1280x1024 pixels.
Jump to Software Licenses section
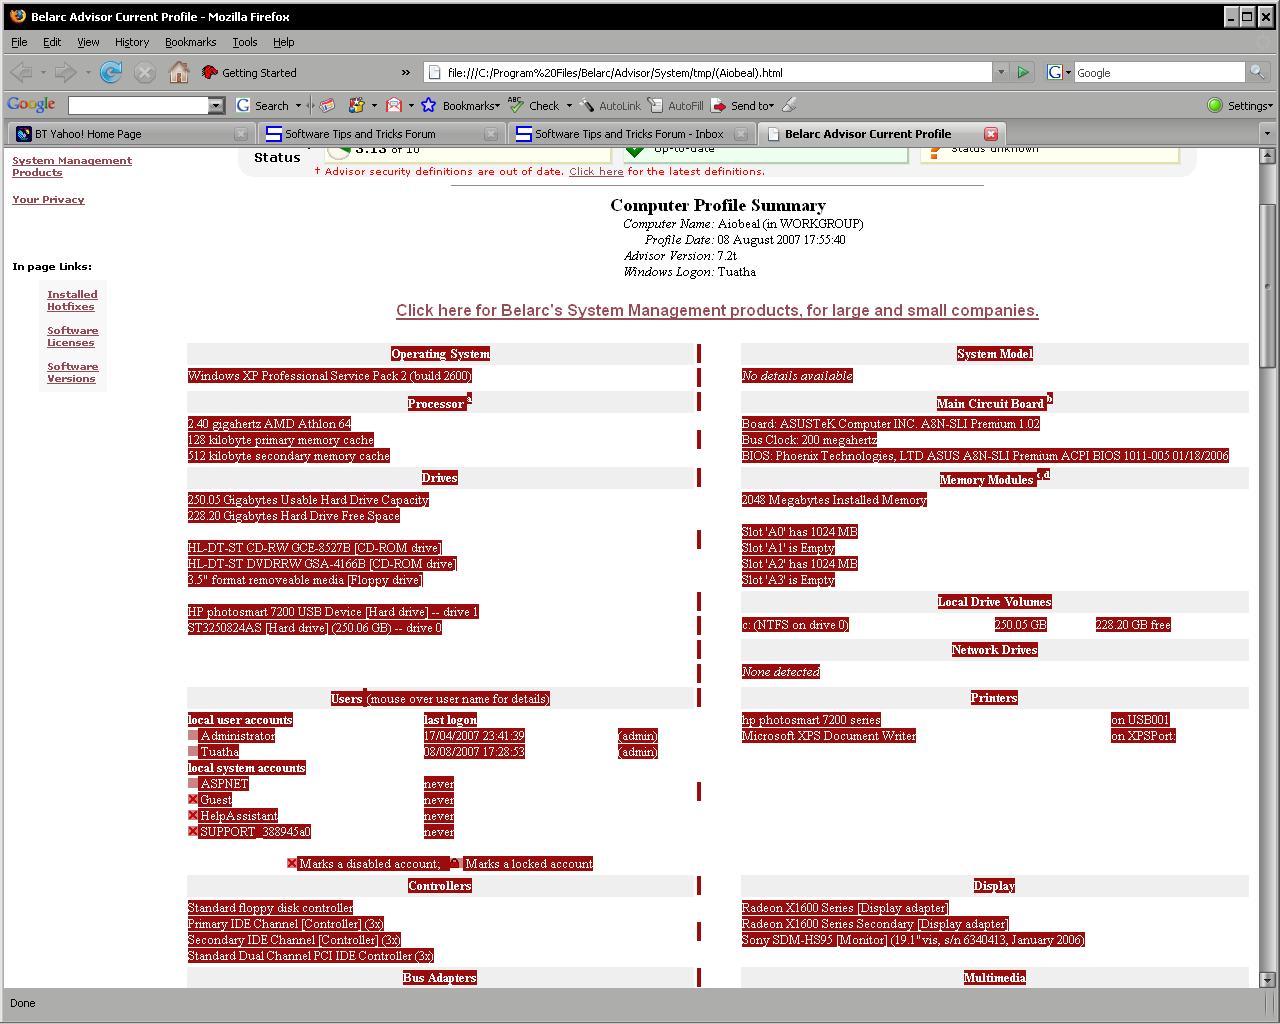coord(72,336)
